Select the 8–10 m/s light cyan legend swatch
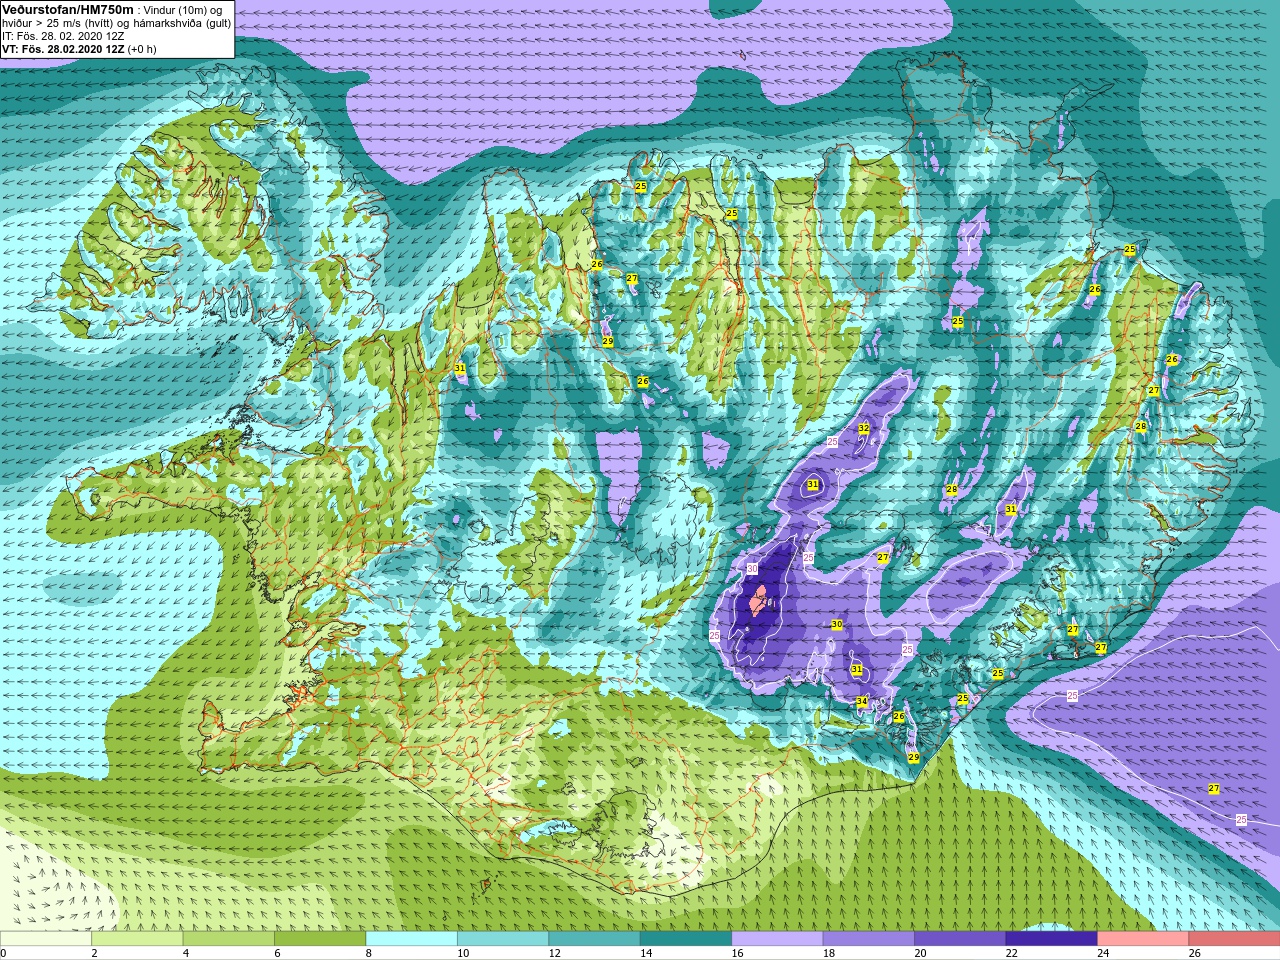 pyautogui.click(x=411, y=939)
